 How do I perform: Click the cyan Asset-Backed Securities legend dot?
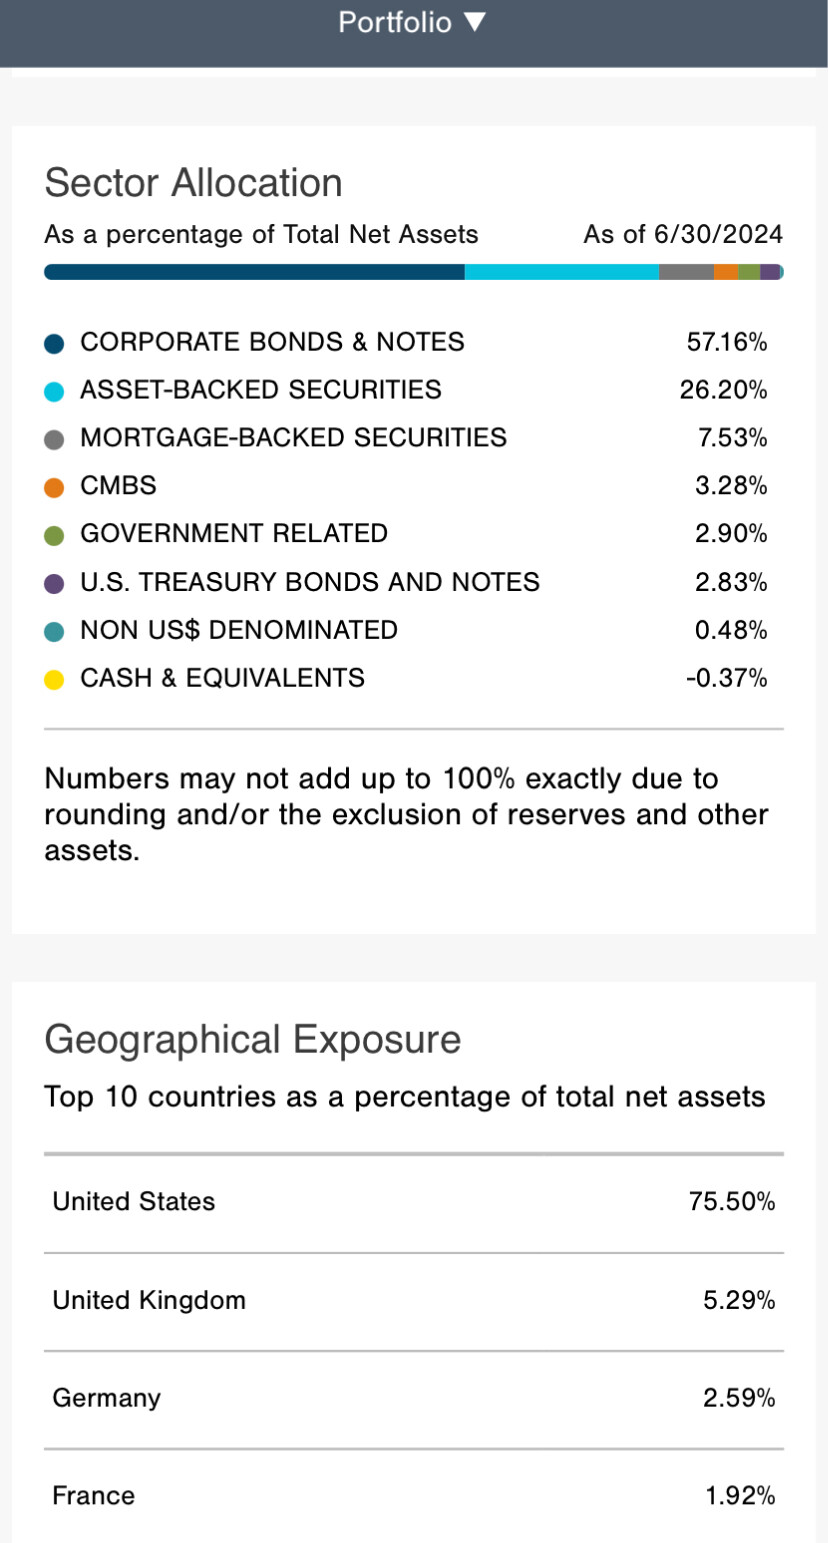point(55,391)
